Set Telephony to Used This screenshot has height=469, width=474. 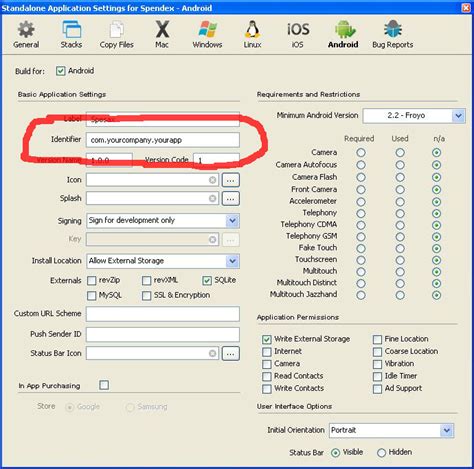tap(400, 213)
